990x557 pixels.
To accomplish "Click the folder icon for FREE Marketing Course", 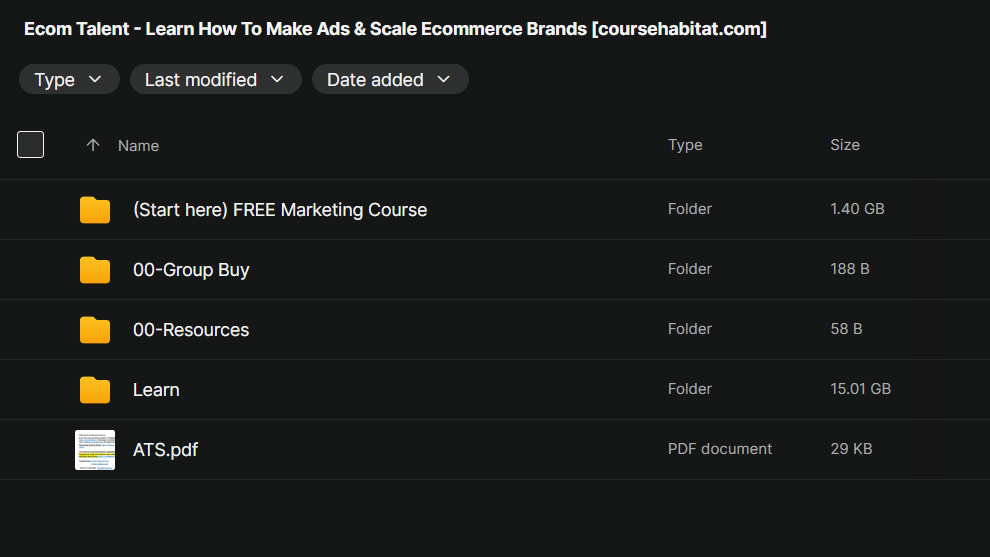I will pos(95,210).
